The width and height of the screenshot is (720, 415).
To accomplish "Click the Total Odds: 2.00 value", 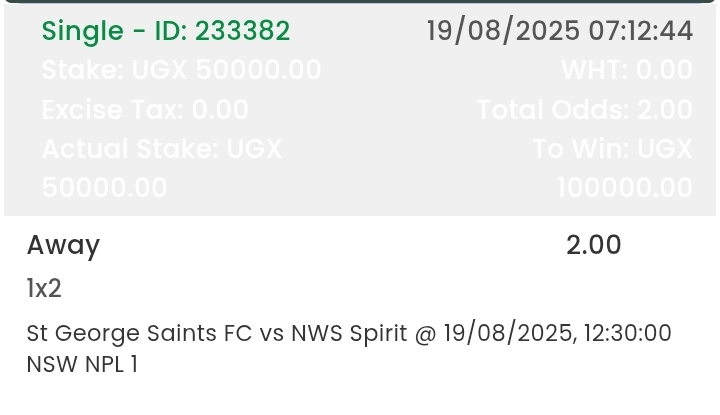I will point(584,109).
